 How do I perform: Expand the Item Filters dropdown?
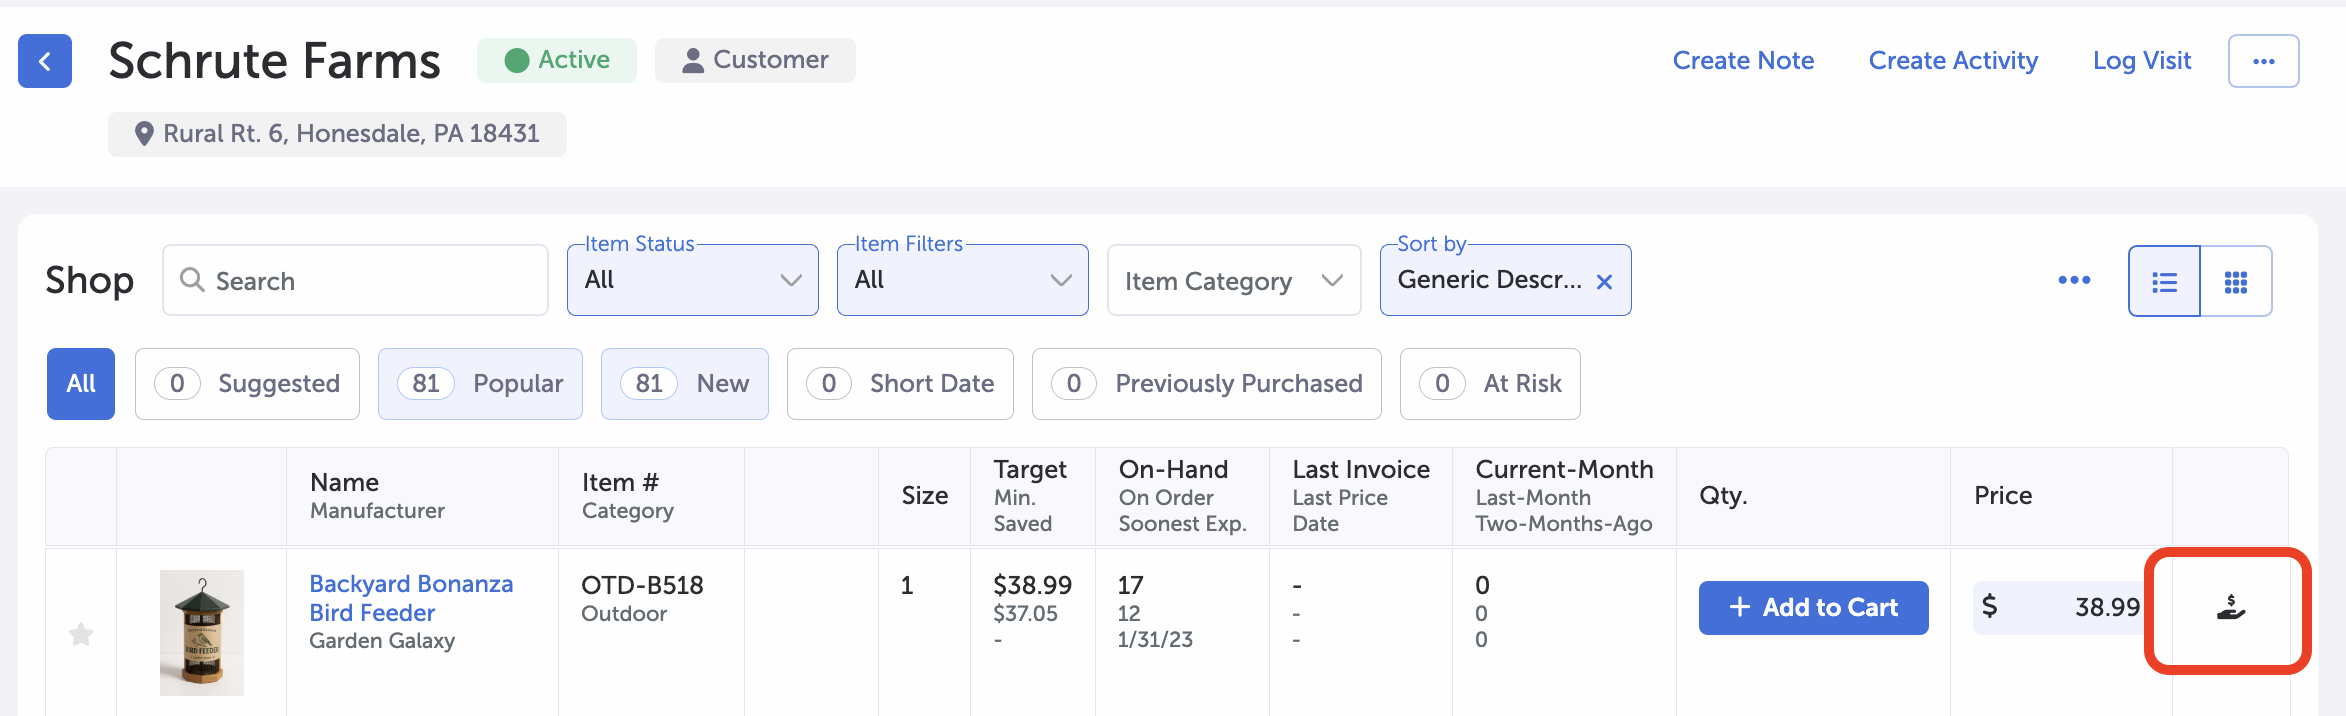point(962,281)
